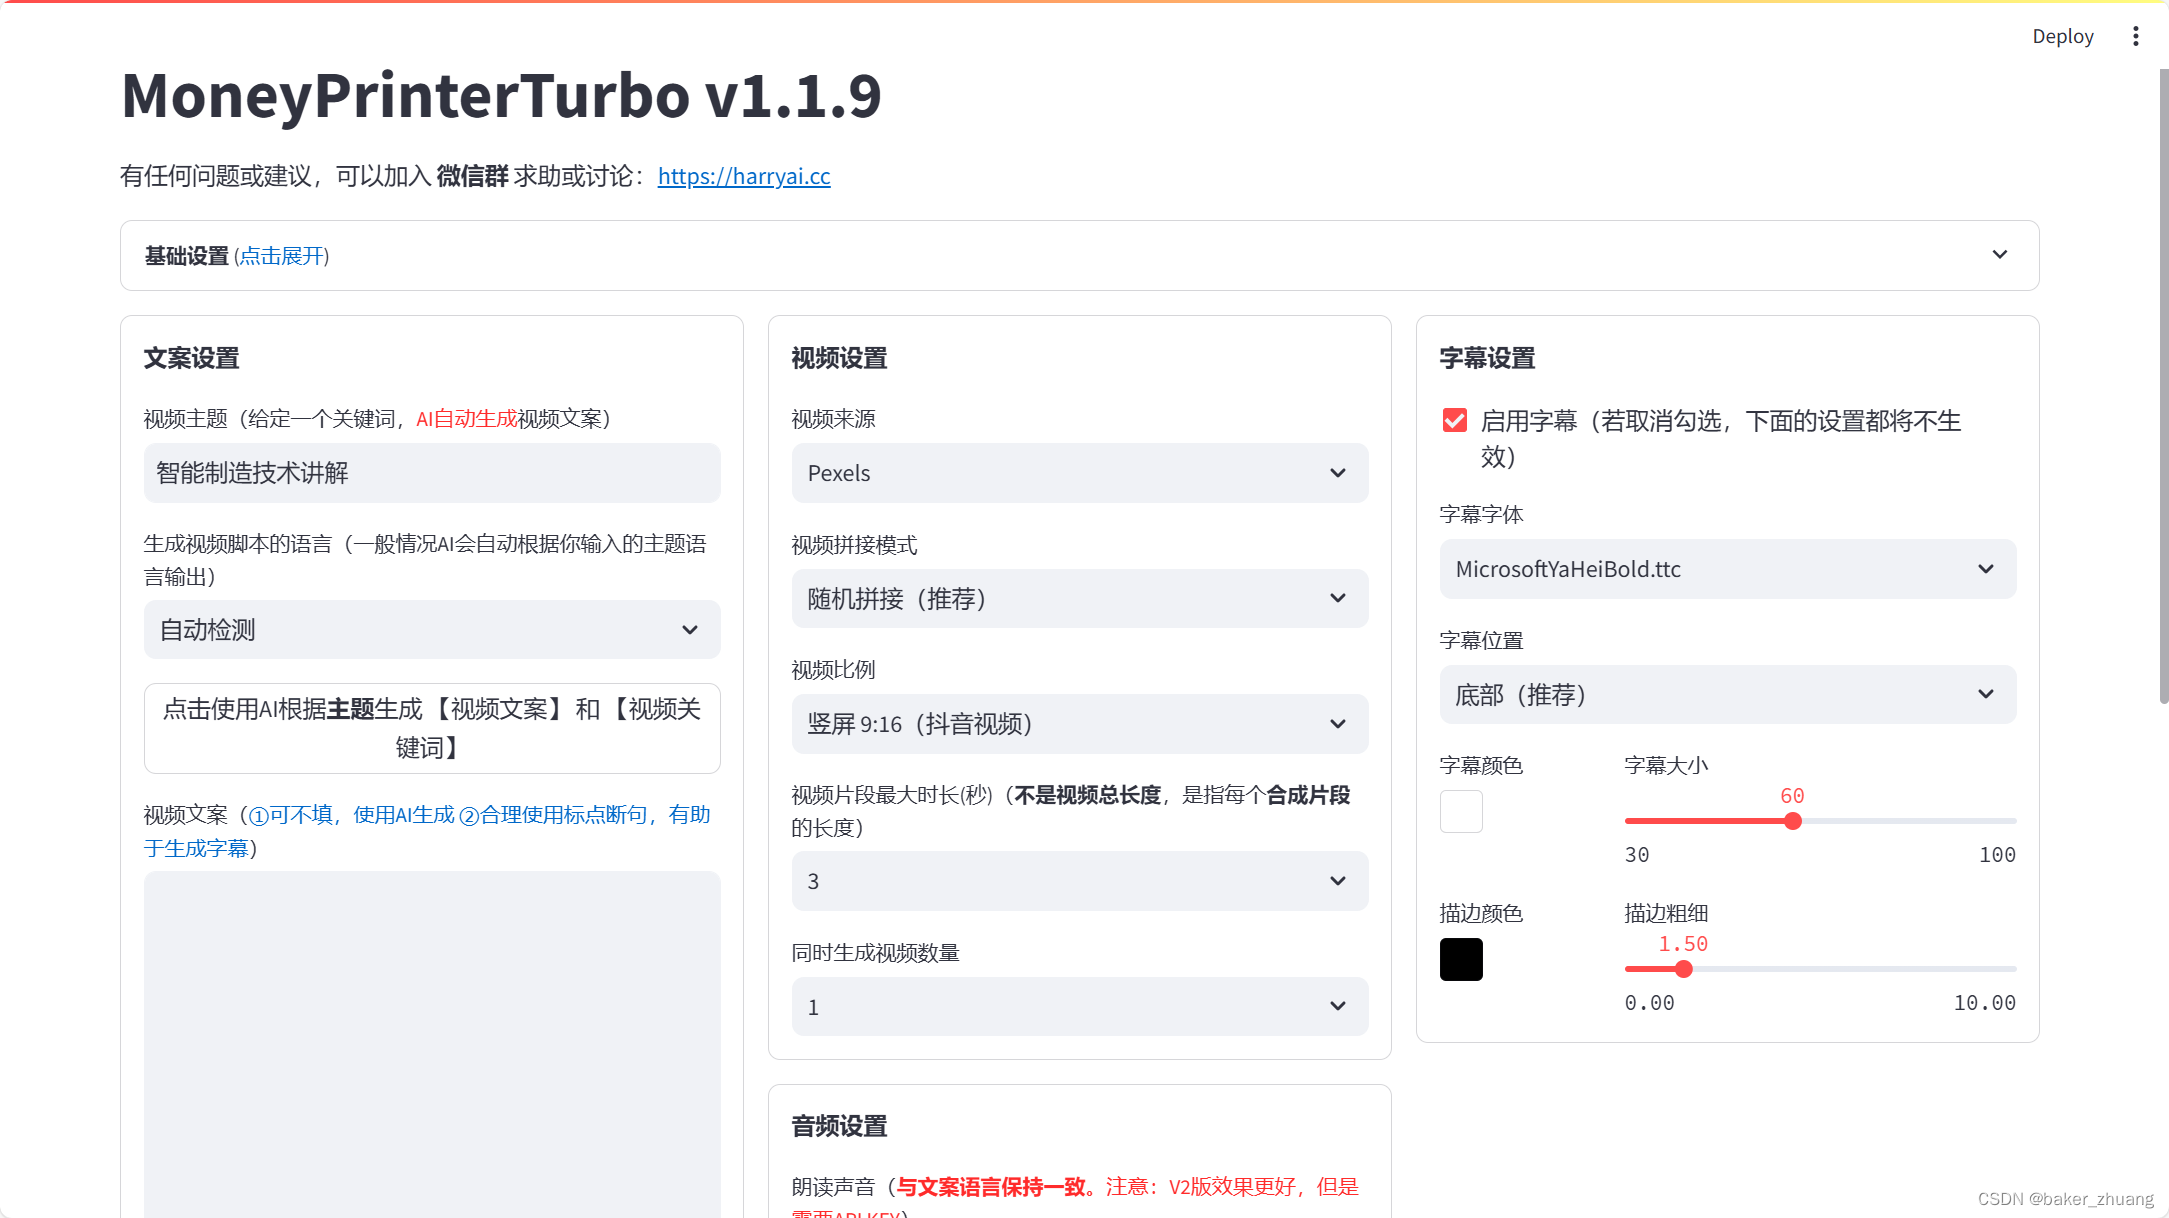Viewport: 2169px width, 1218px height.
Task: Click the 视频主题 input field
Action: (x=431, y=473)
